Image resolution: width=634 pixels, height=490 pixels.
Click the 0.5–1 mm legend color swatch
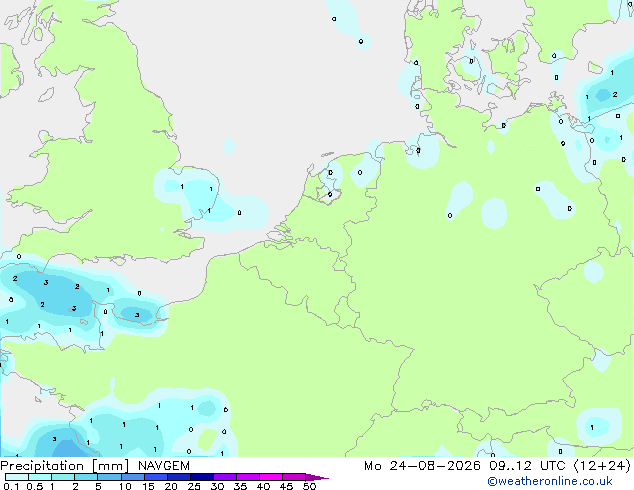40,477
